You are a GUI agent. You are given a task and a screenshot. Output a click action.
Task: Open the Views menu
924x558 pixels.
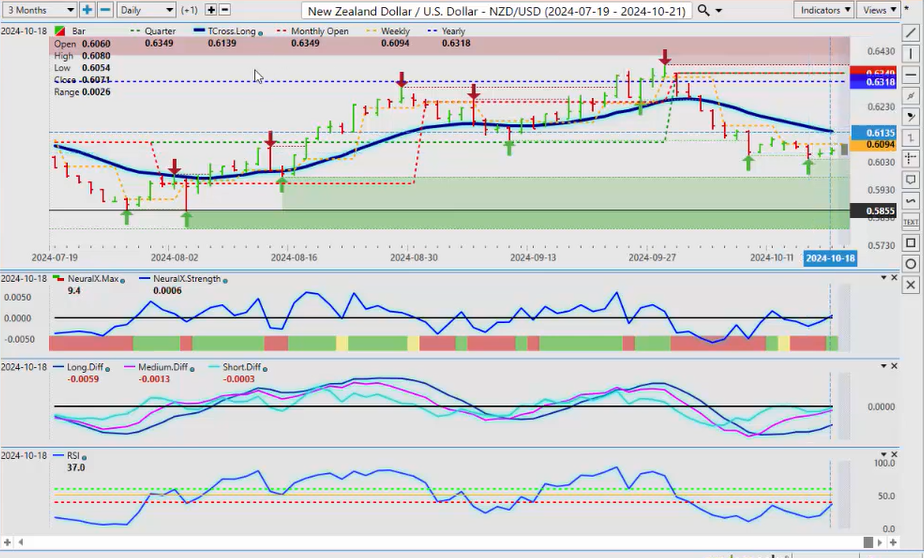[x=878, y=10]
